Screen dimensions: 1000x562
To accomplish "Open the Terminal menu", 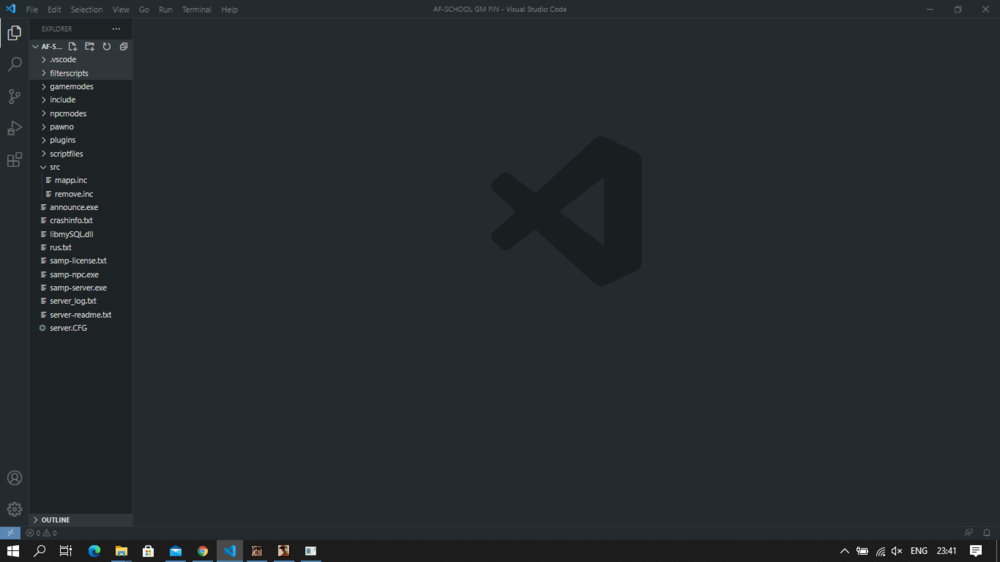I will [196, 10].
